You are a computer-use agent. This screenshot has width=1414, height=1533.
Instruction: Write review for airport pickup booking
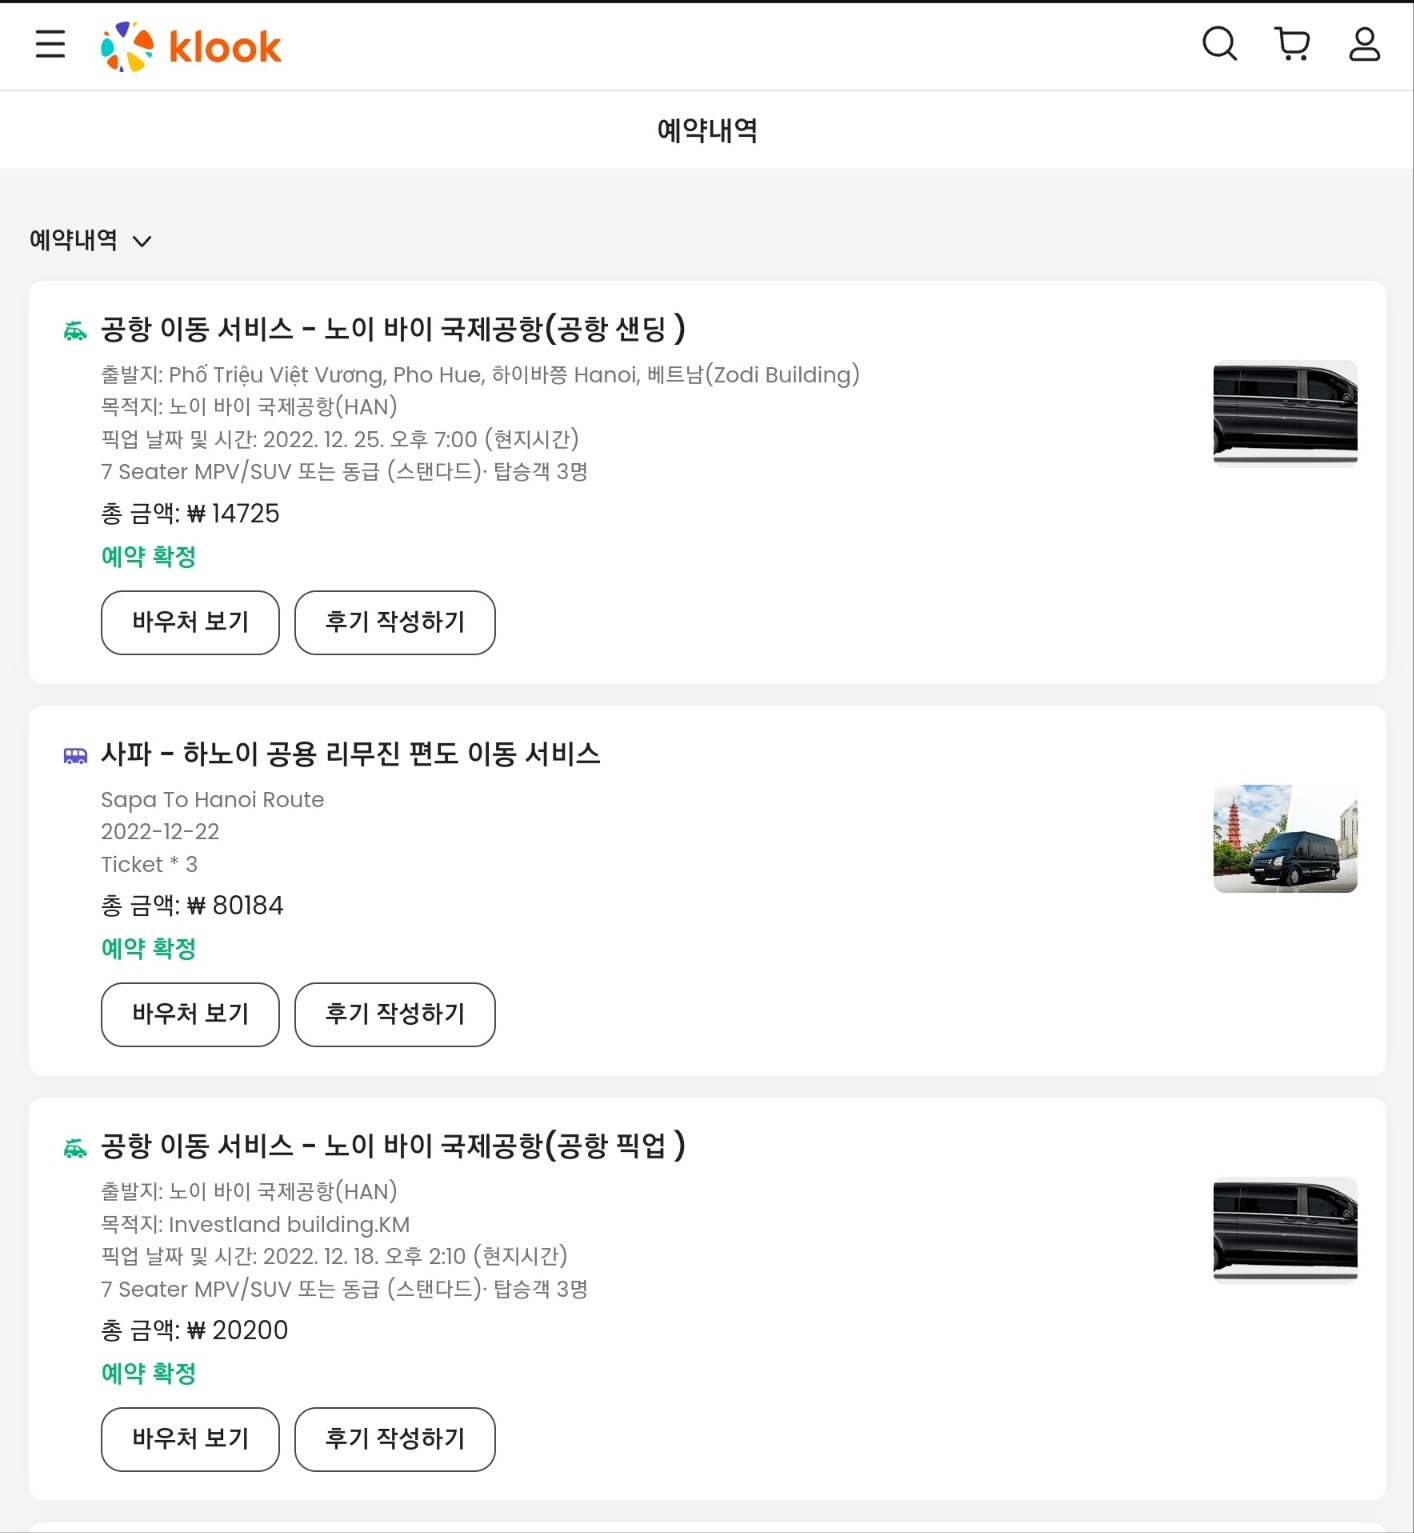[x=395, y=1439]
